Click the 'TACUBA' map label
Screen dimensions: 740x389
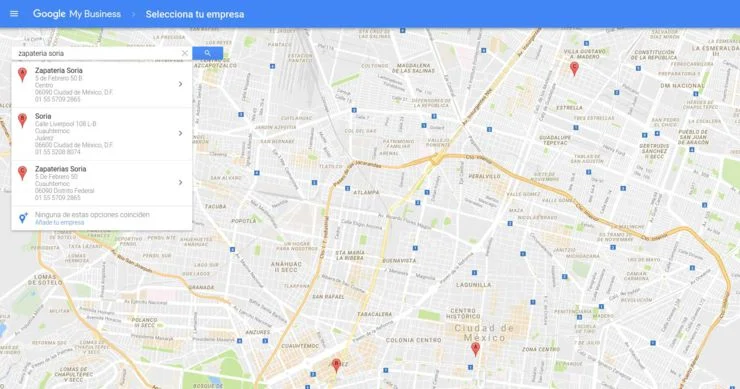coord(215,206)
